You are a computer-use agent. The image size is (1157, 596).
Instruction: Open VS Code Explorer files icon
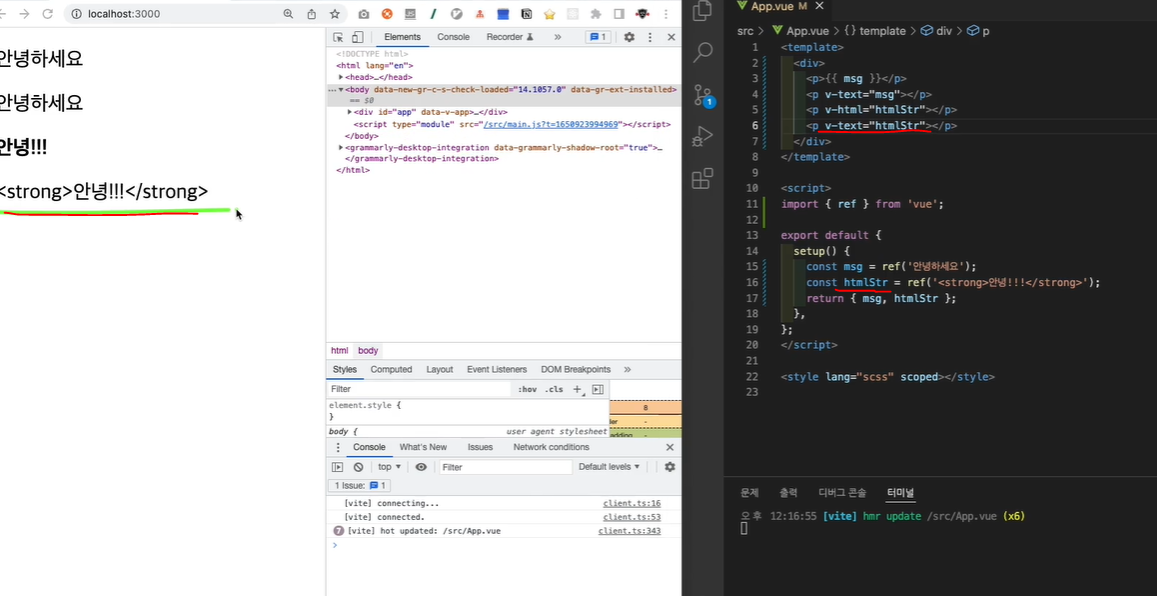(x=702, y=10)
